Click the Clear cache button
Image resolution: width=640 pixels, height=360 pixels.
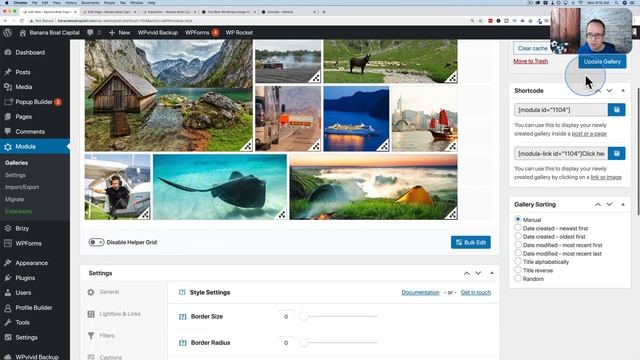pyautogui.click(x=532, y=48)
